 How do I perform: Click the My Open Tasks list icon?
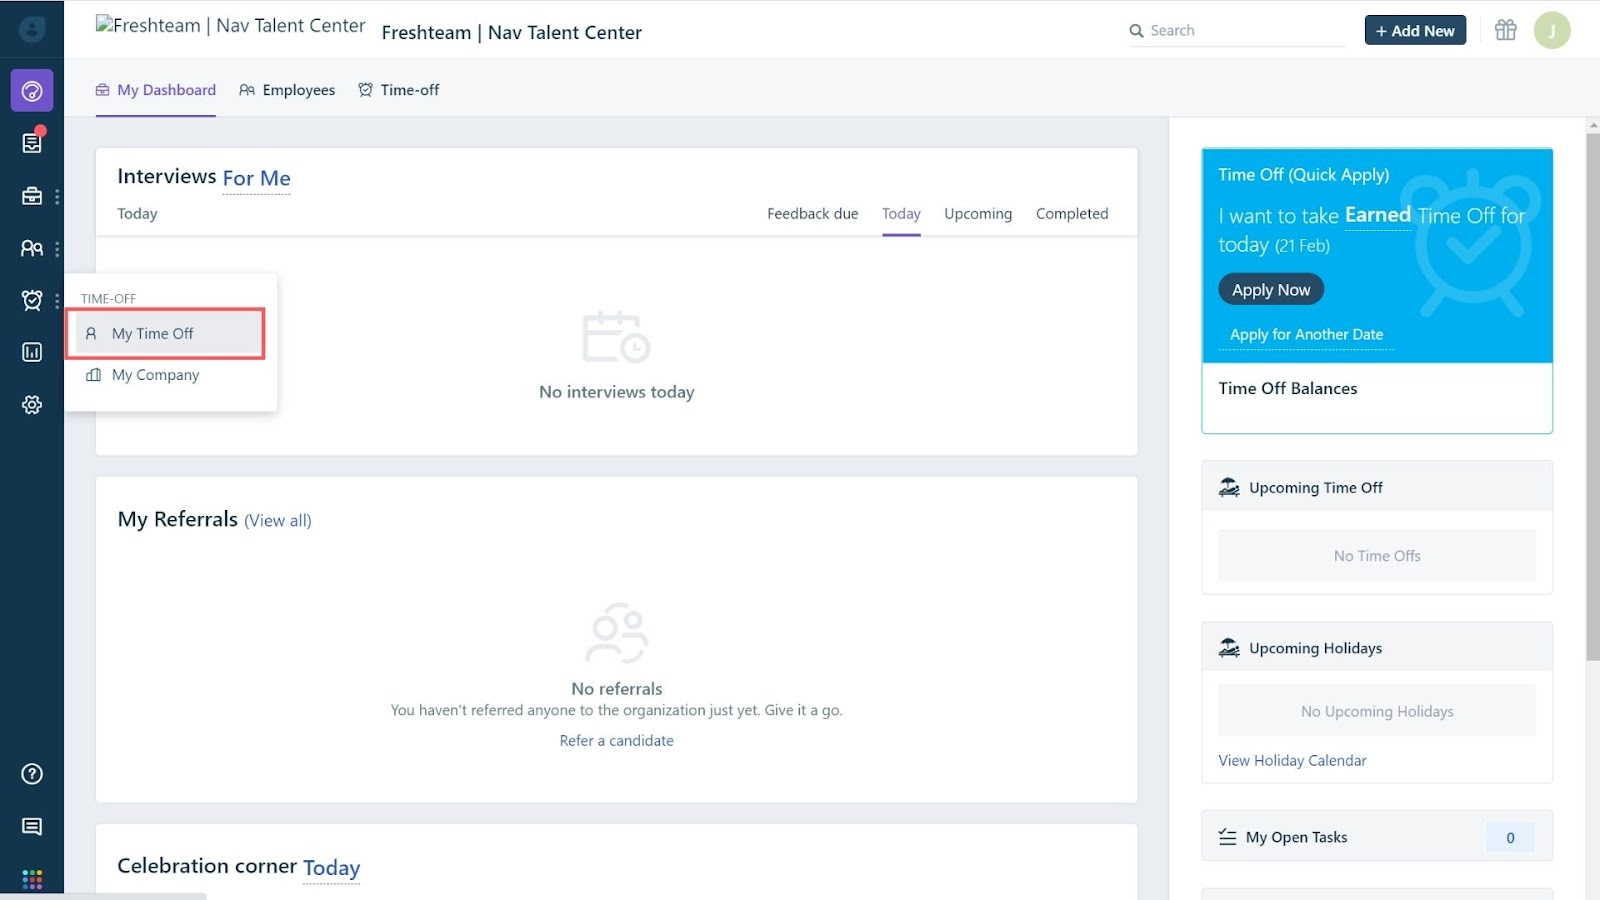1227,838
